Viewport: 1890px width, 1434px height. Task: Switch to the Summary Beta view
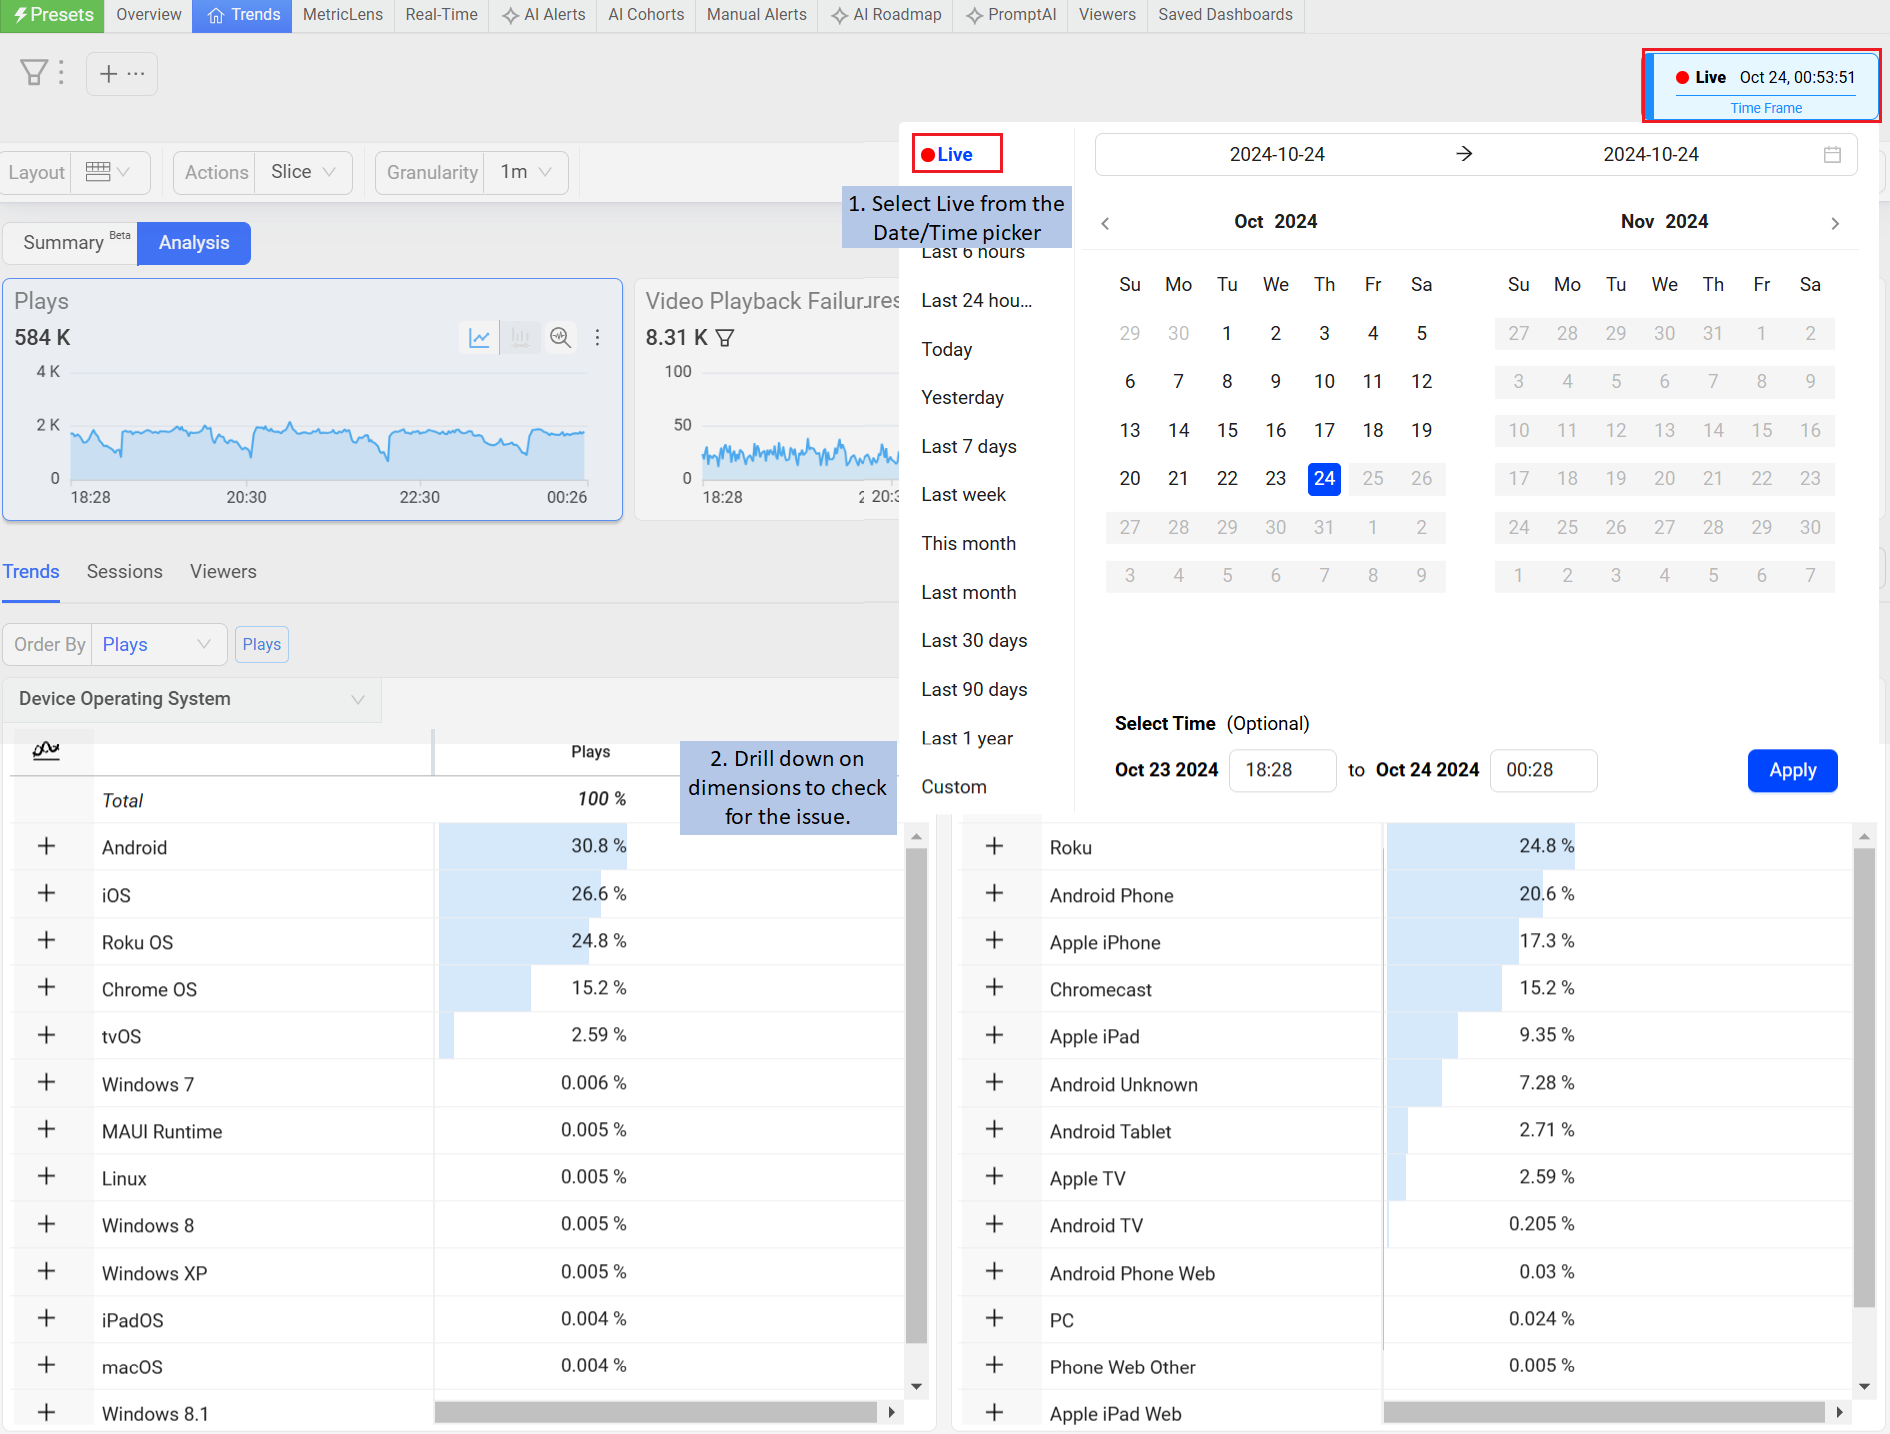[71, 243]
